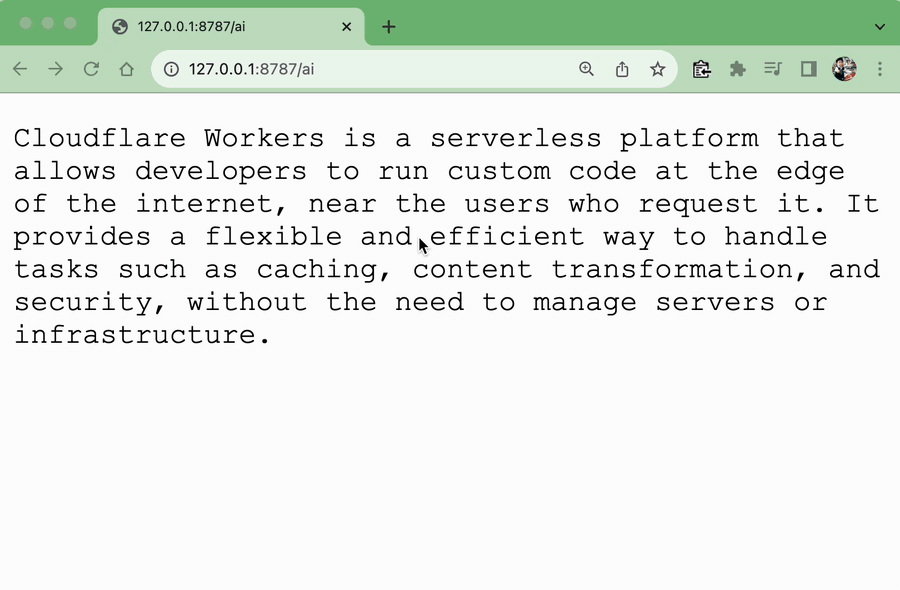The image size is (900, 590).
Task: Click the words "serverless platform"
Action: [594, 139]
